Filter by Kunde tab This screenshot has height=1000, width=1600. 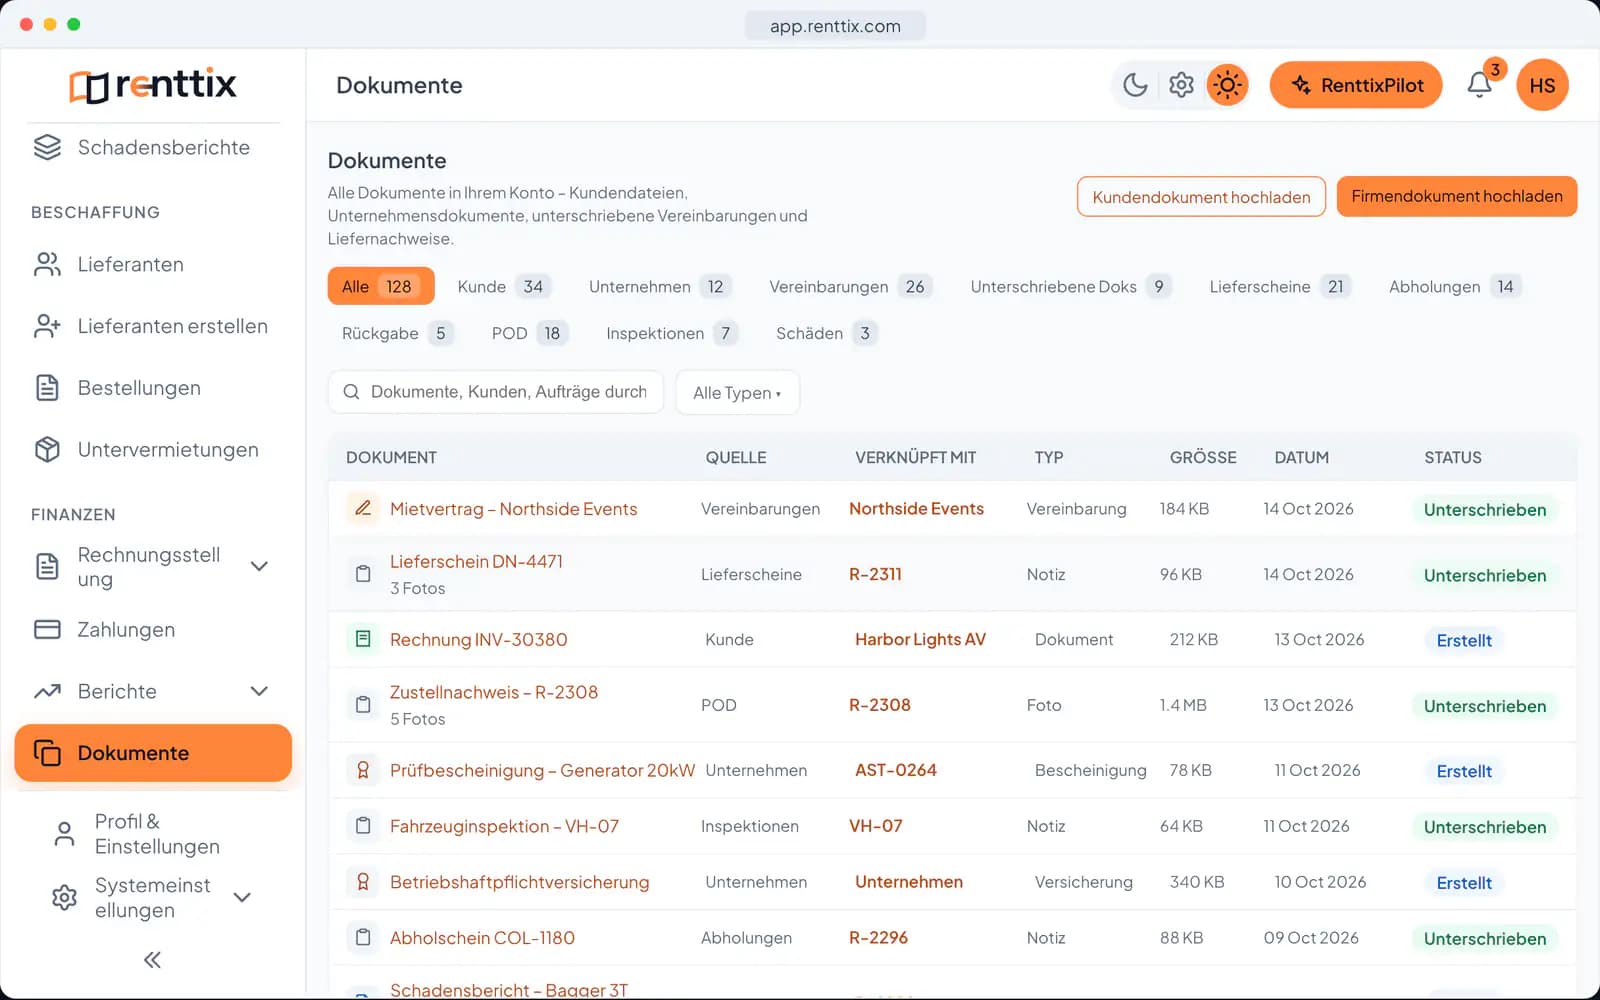tap(503, 286)
